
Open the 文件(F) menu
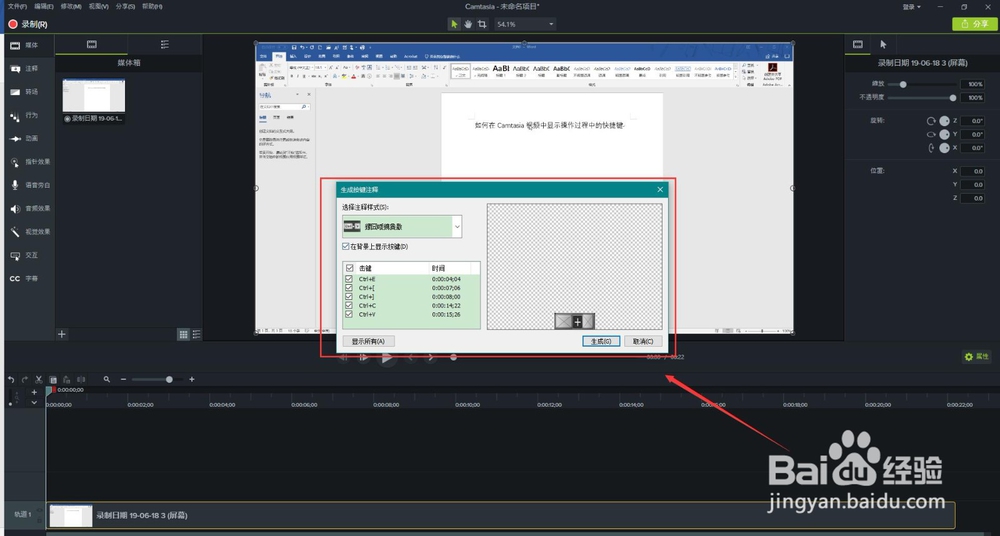[x=17, y=6]
